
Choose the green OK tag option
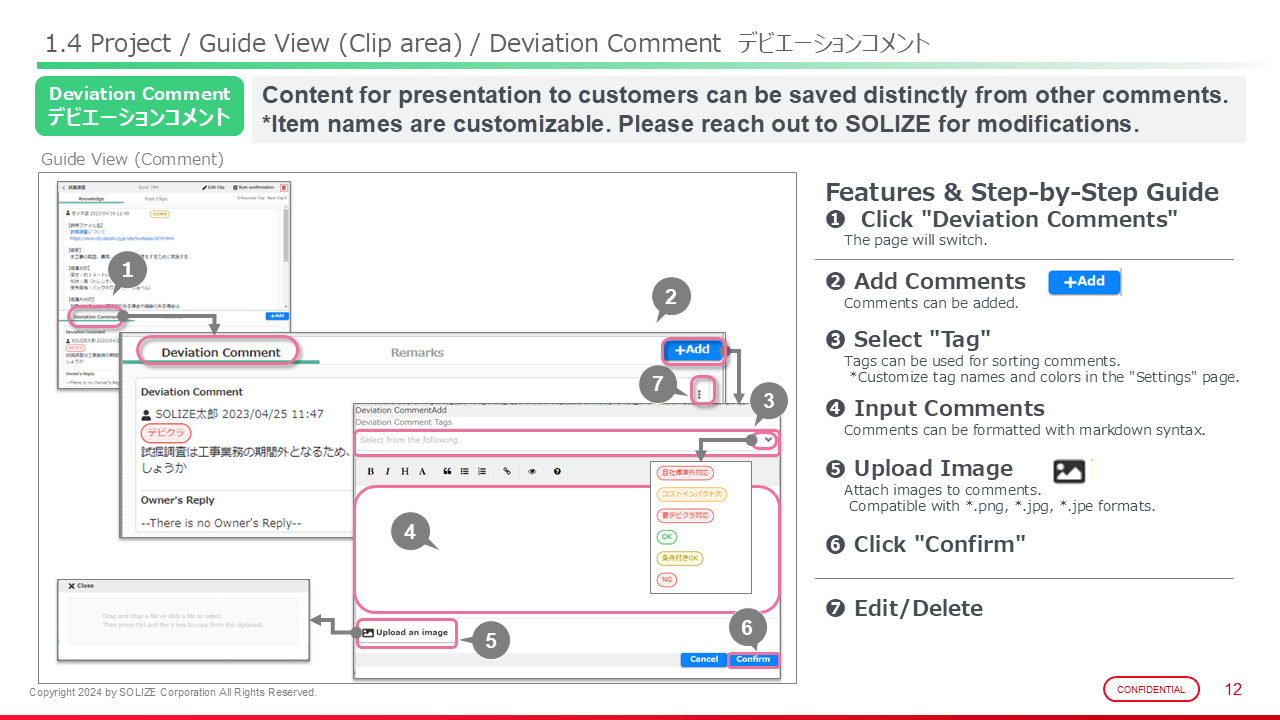[666, 537]
